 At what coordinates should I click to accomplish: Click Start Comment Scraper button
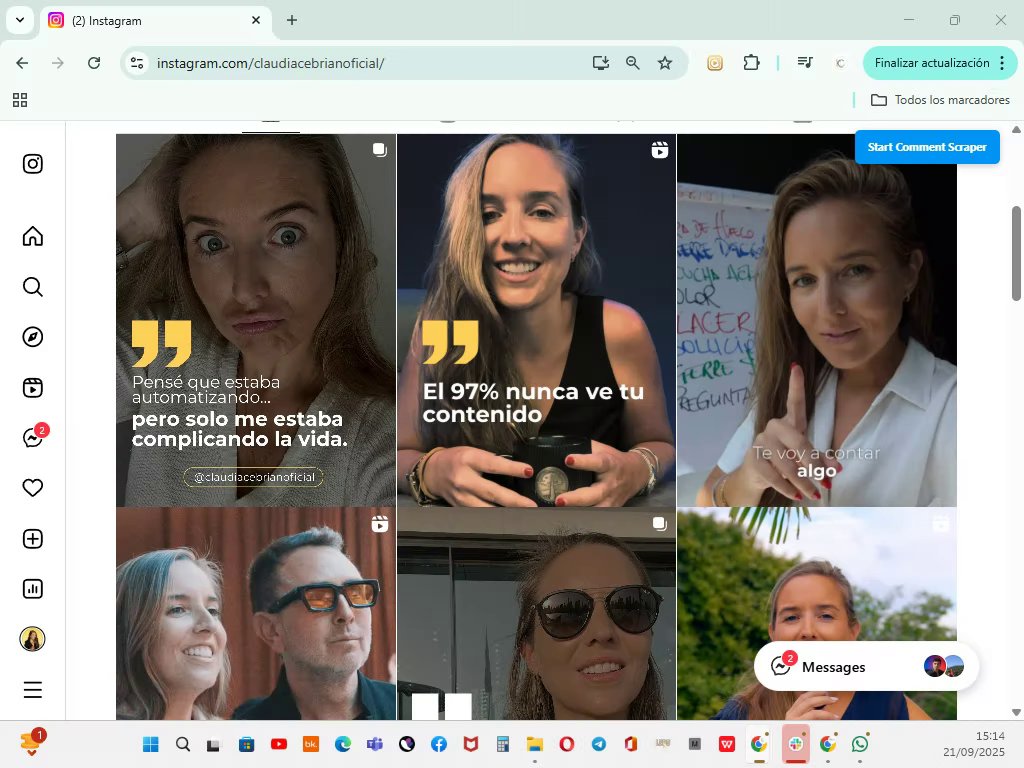point(927,147)
